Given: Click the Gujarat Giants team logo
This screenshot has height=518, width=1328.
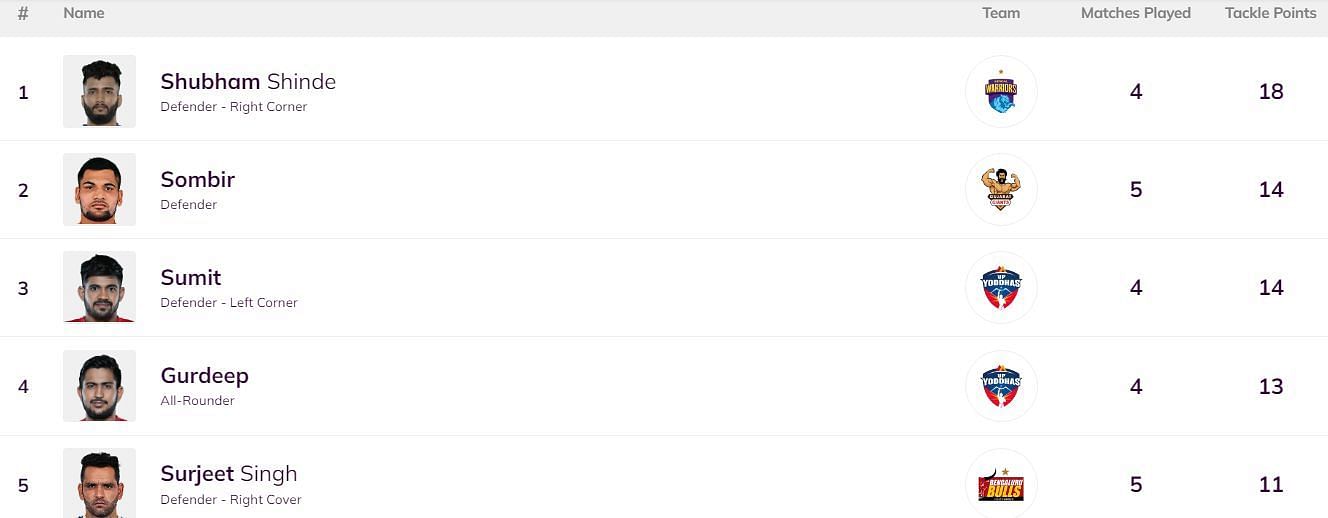Looking at the screenshot, I should [1001, 190].
